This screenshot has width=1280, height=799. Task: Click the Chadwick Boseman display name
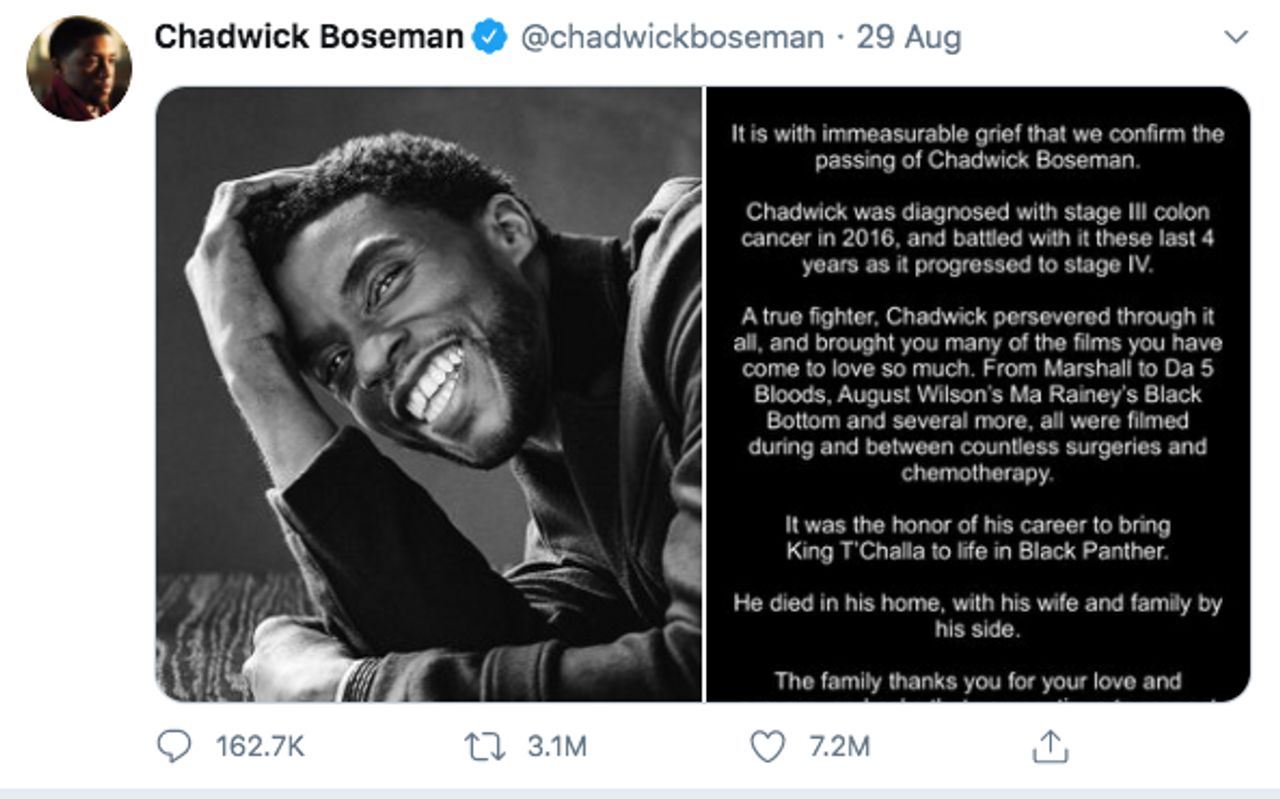click(309, 38)
